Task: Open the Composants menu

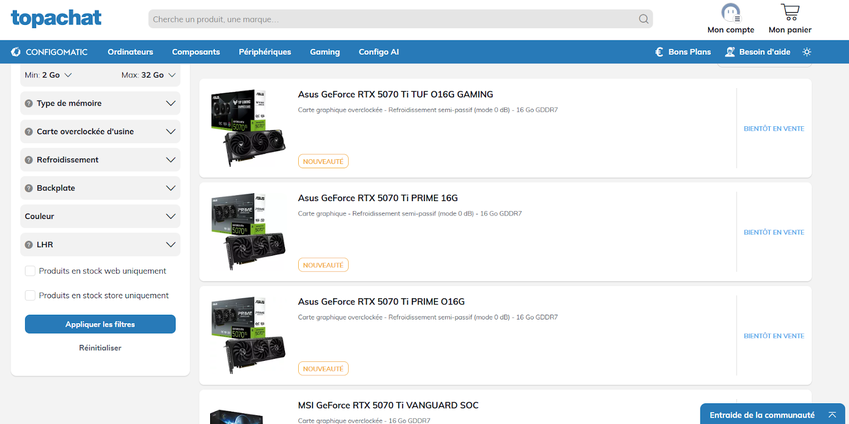Action: point(196,52)
